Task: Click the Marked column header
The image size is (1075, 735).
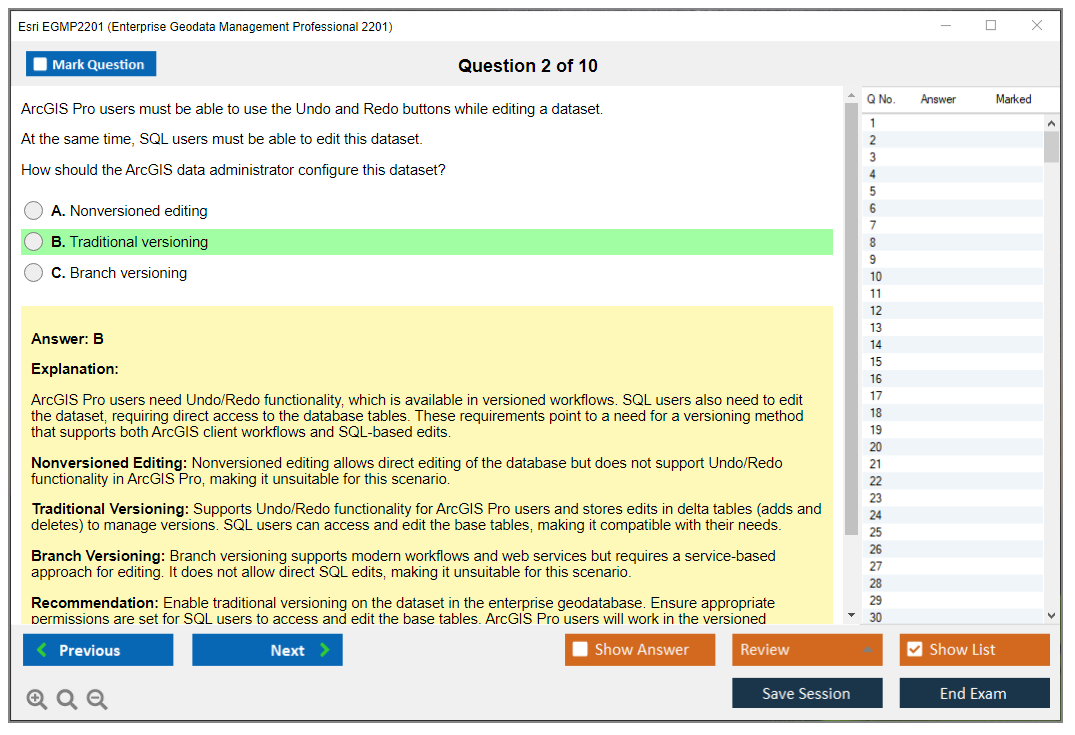Action: coord(1013,99)
